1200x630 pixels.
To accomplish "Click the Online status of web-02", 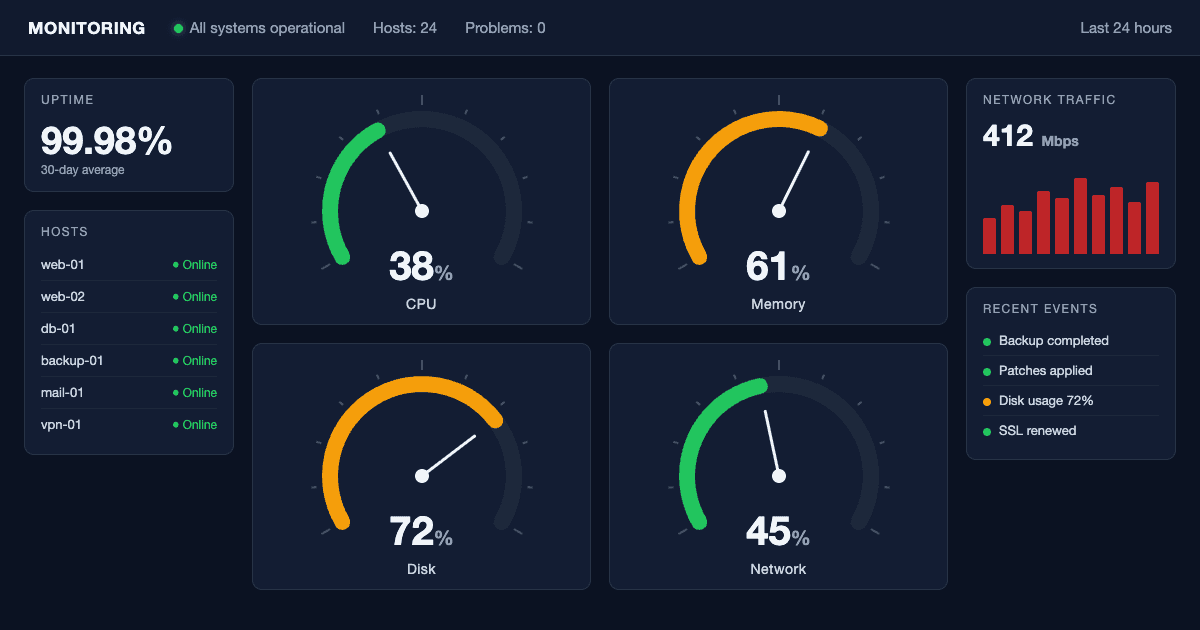I will pos(195,297).
